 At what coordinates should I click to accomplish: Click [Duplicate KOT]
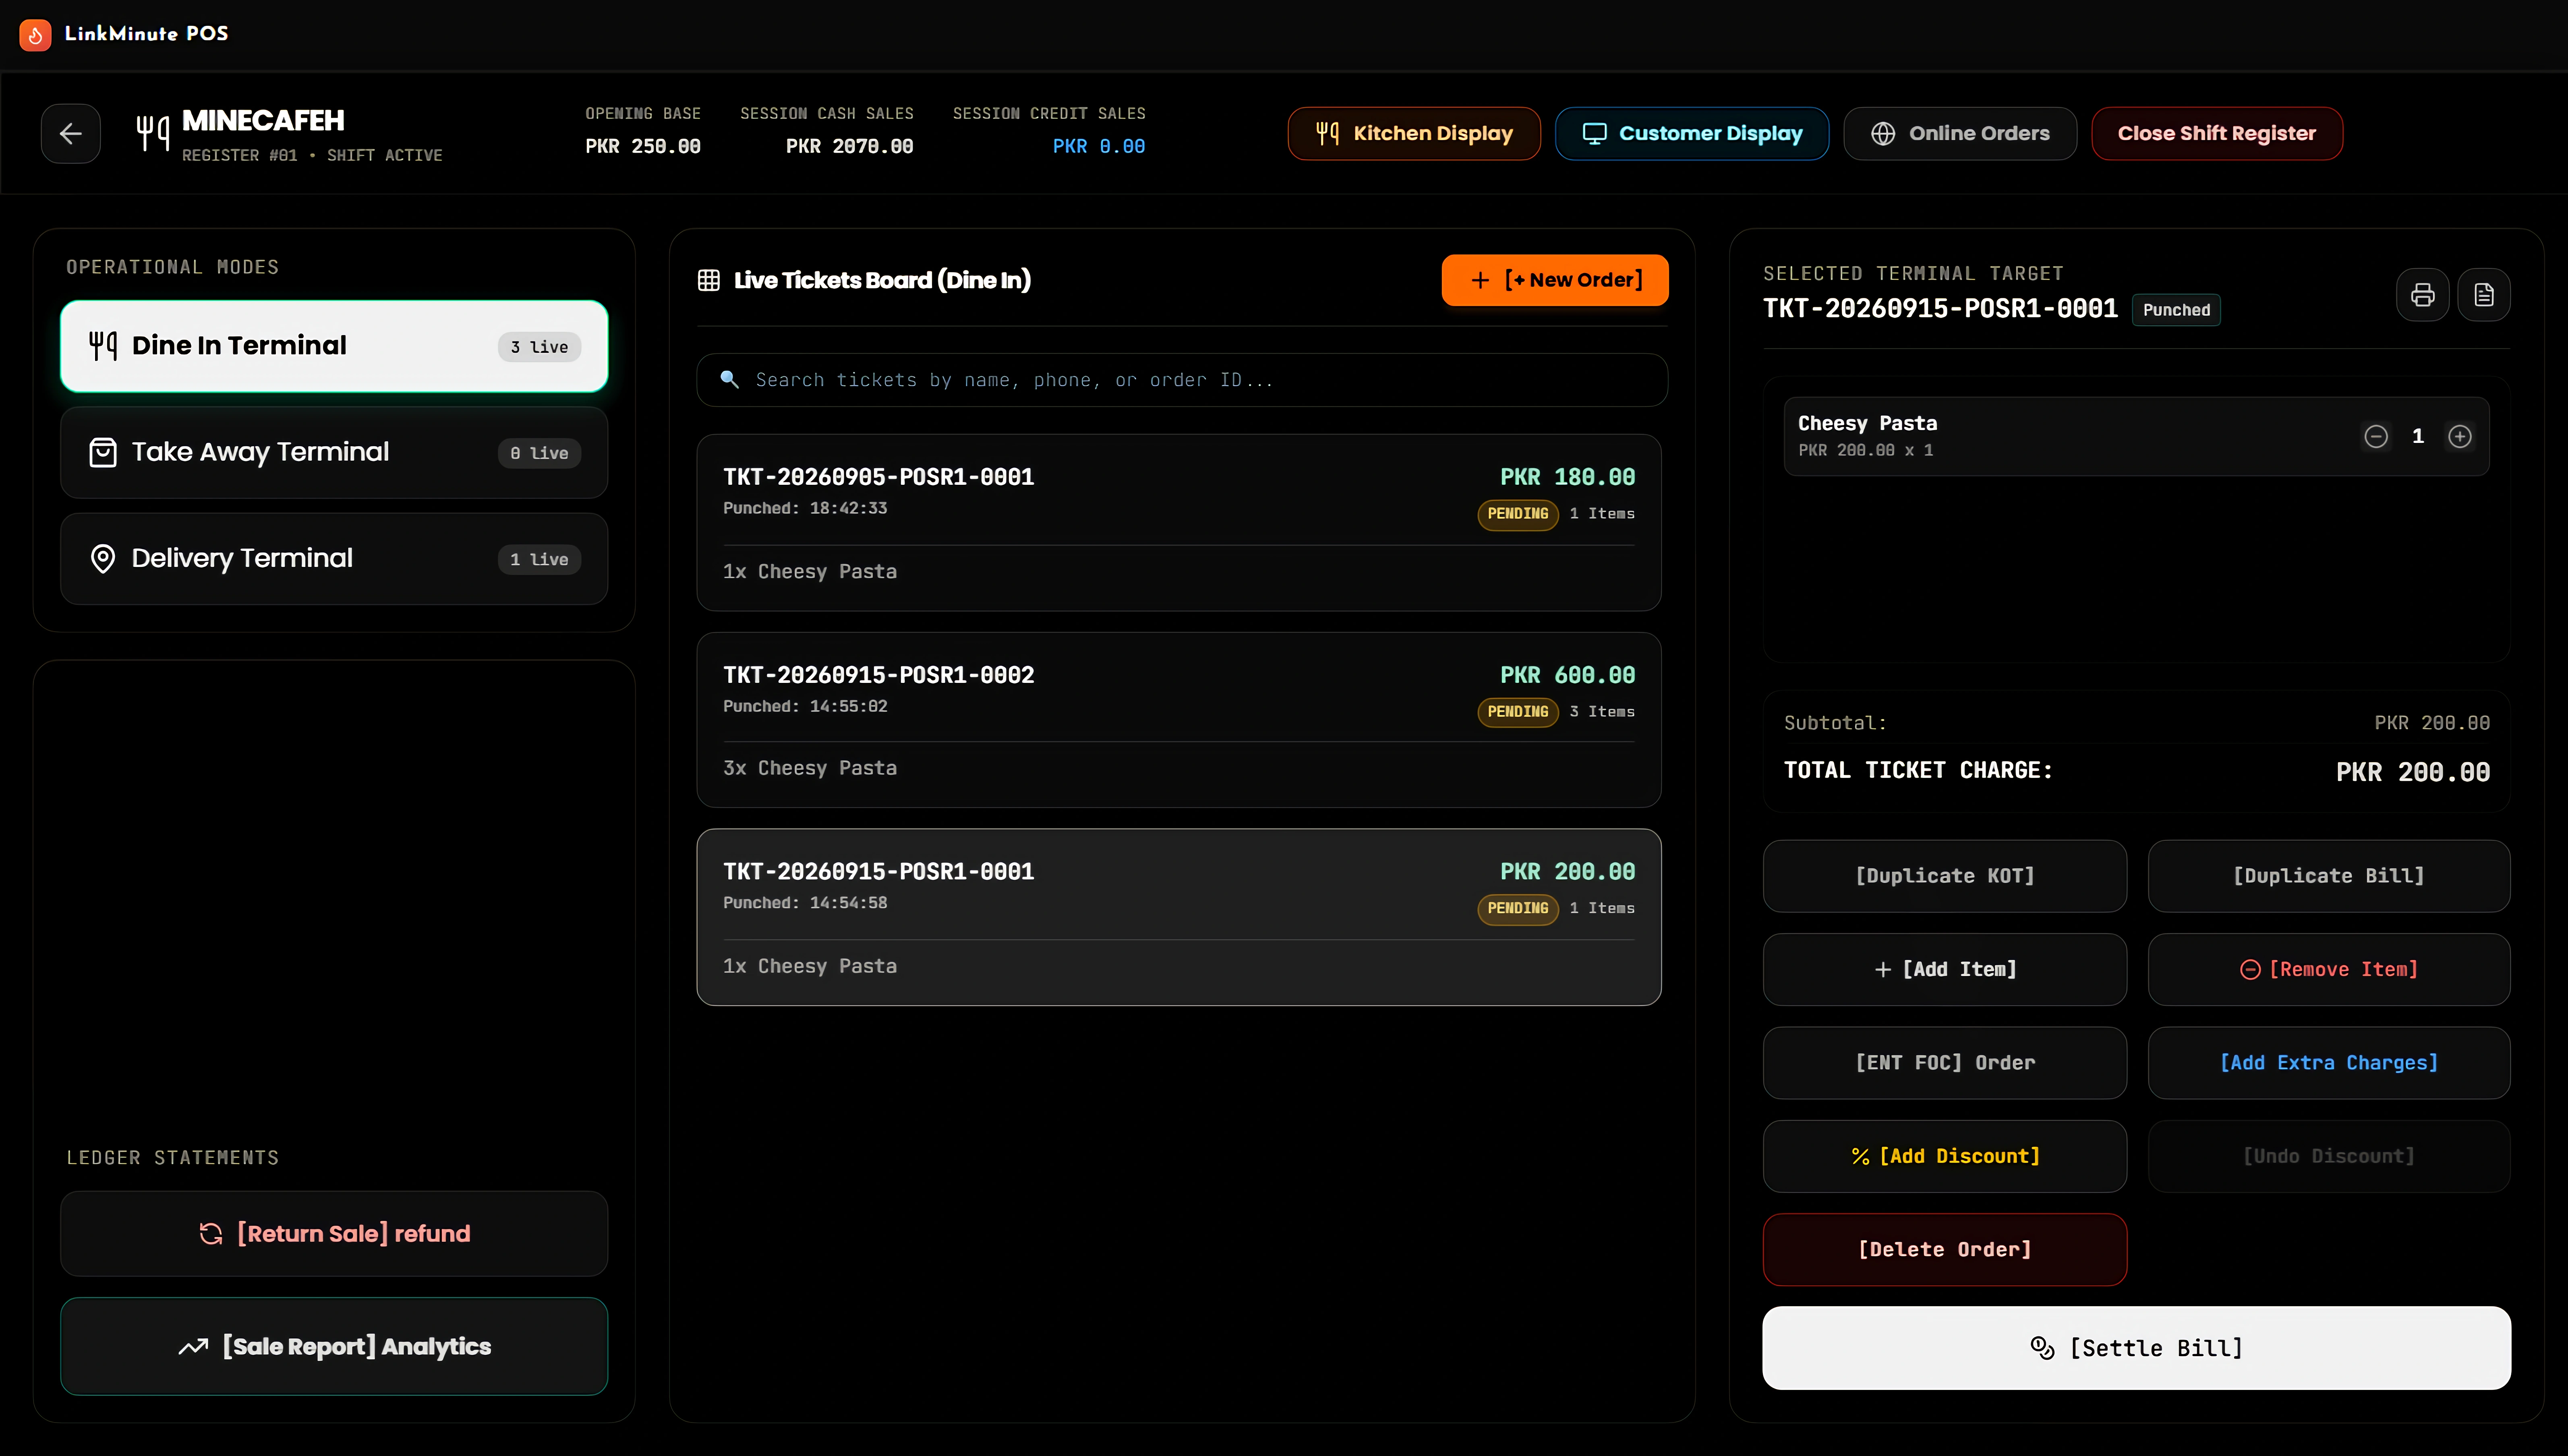coord(1944,876)
